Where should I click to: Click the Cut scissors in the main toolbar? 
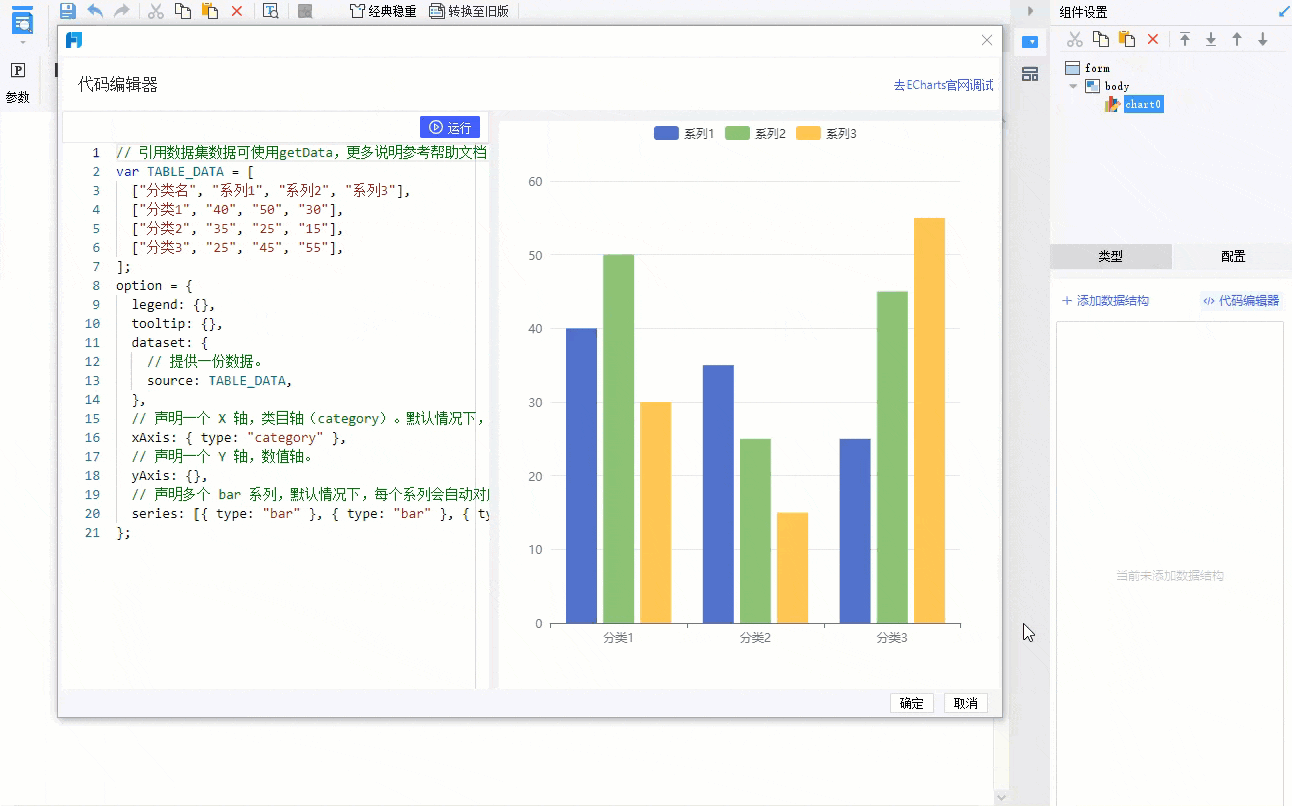(x=155, y=11)
